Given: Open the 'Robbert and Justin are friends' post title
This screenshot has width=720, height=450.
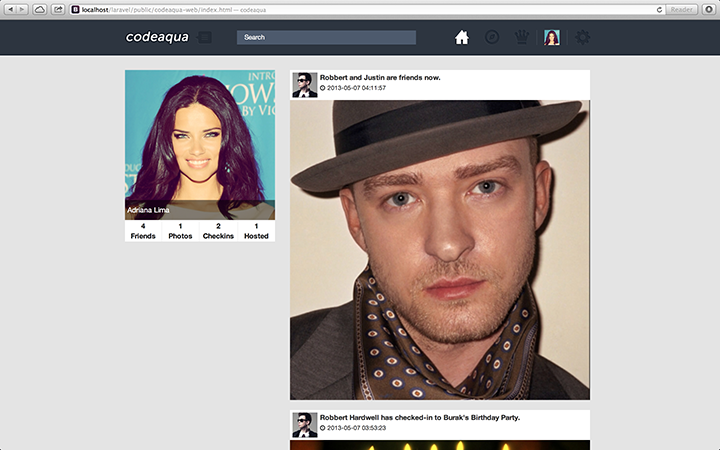Looking at the screenshot, I should pyautogui.click(x=380, y=77).
